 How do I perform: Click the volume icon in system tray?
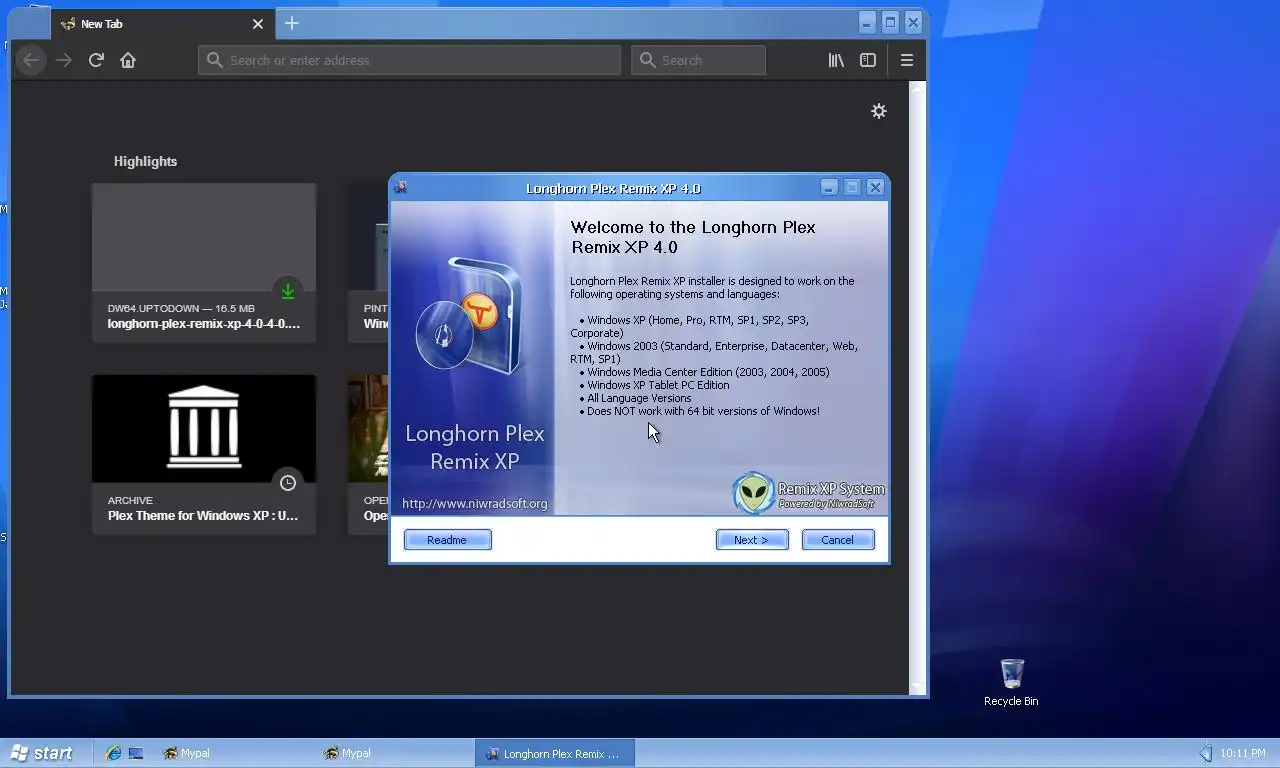click(1206, 753)
